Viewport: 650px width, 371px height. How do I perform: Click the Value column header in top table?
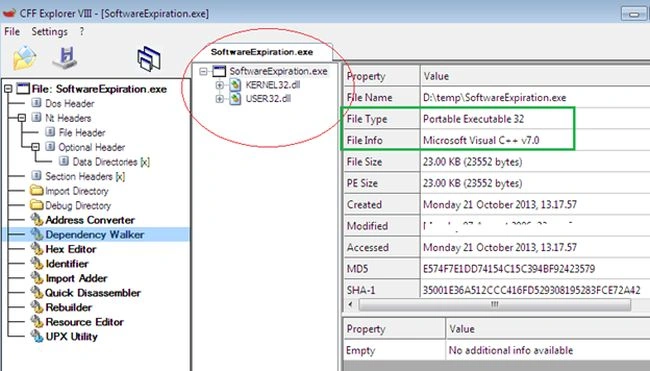(x=535, y=76)
